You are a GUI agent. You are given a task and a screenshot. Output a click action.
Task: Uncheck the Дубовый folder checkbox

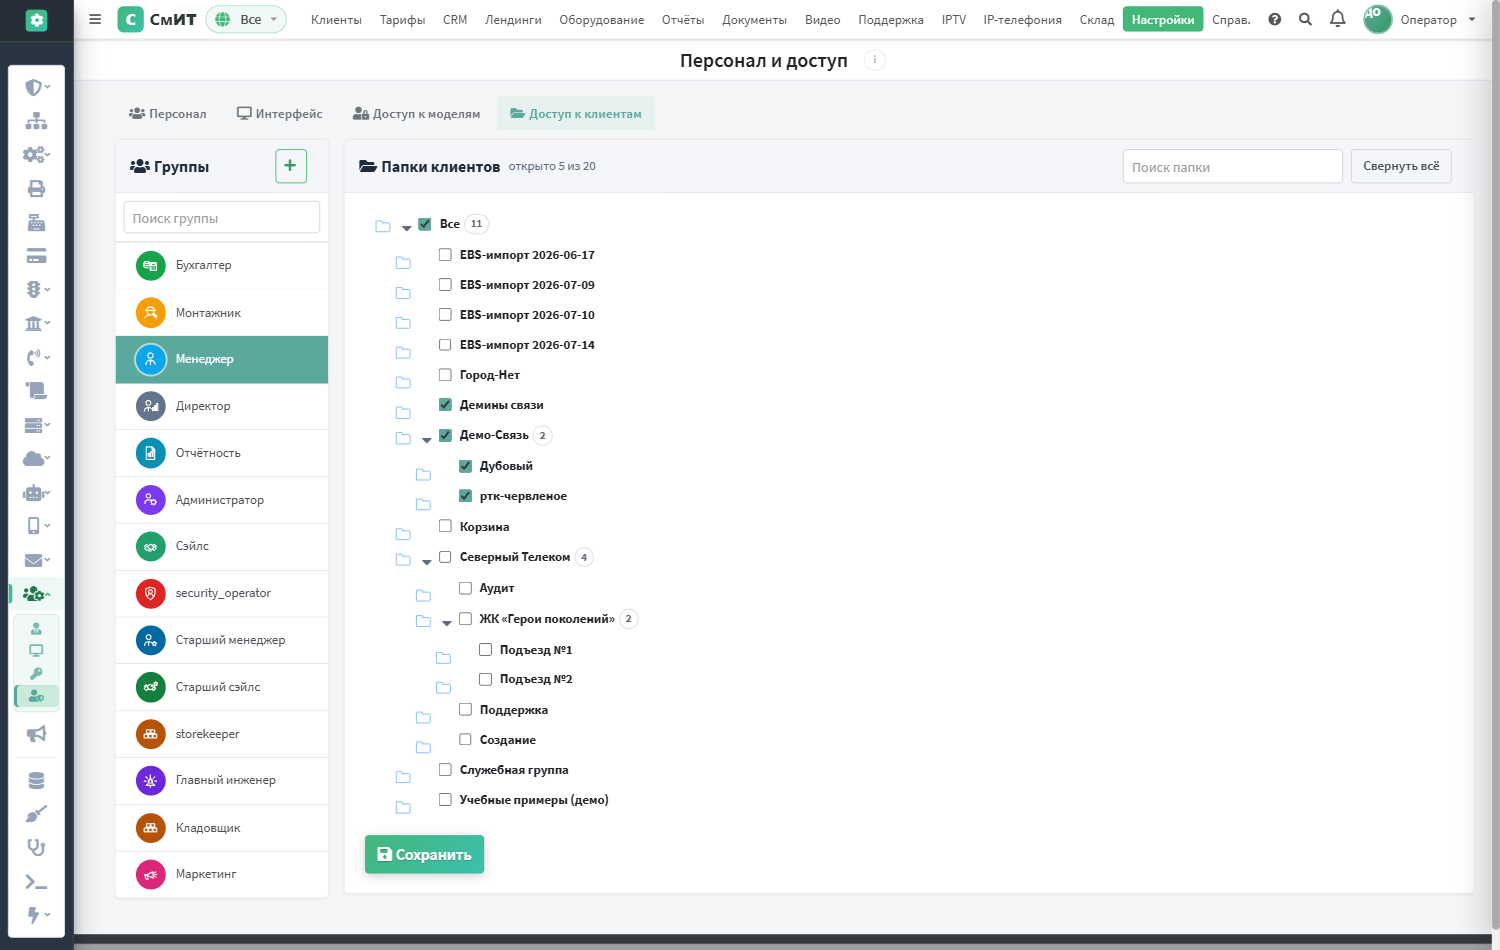[465, 466]
